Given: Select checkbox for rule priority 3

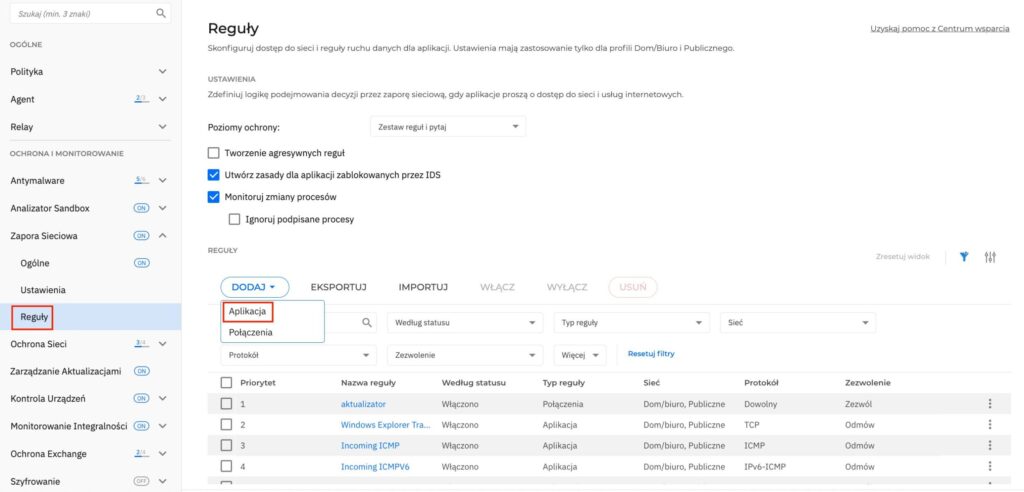Looking at the screenshot, I should click(227, 446).
